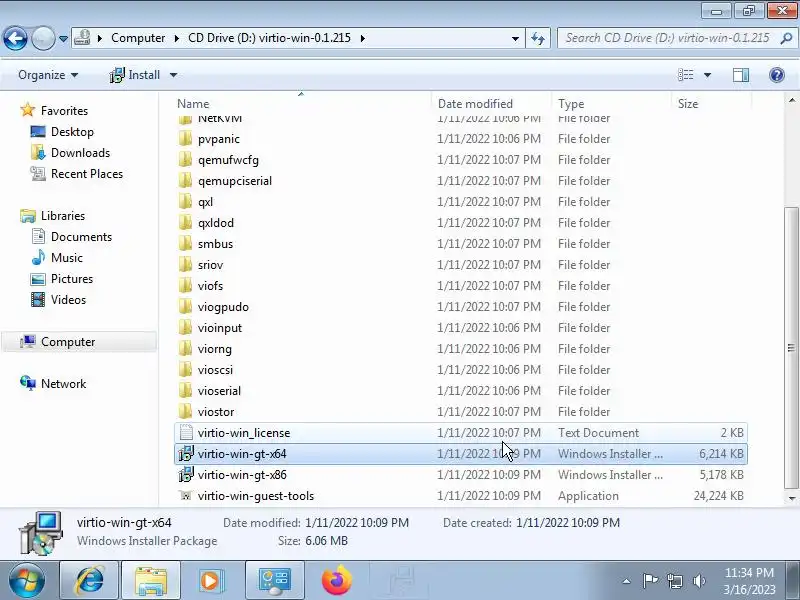Open Windows Media Player from taskbar
The width and height of the screenshot is (800, 600).
(x=210, y=580)
